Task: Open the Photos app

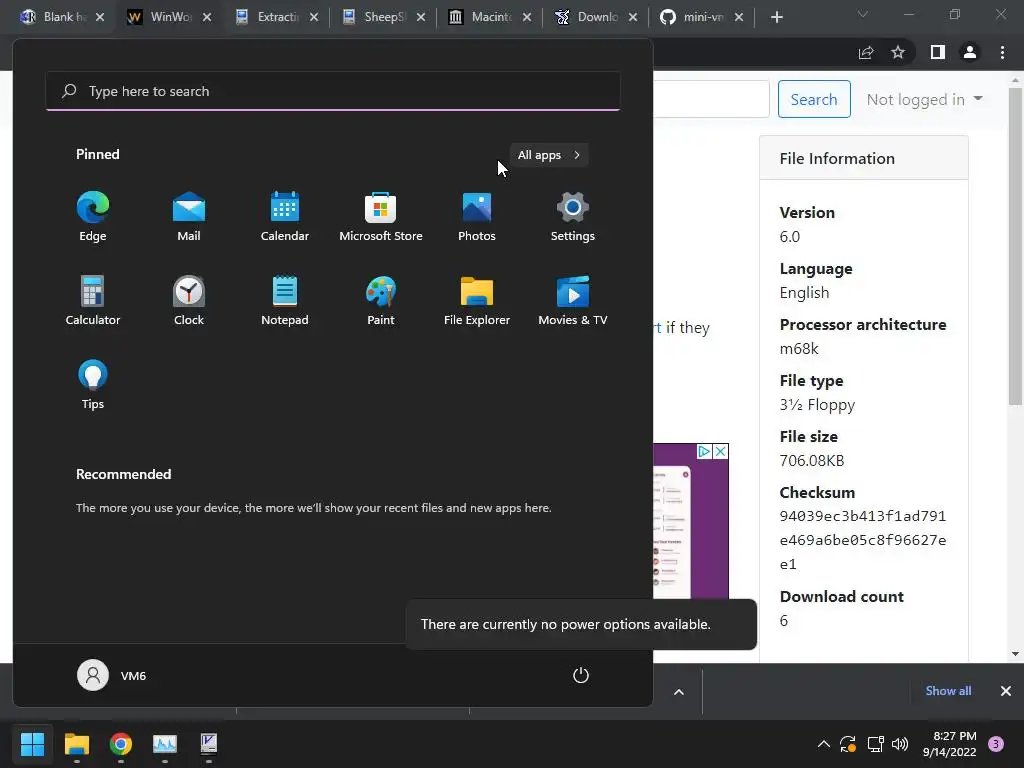Action: [x=477, y=217]
